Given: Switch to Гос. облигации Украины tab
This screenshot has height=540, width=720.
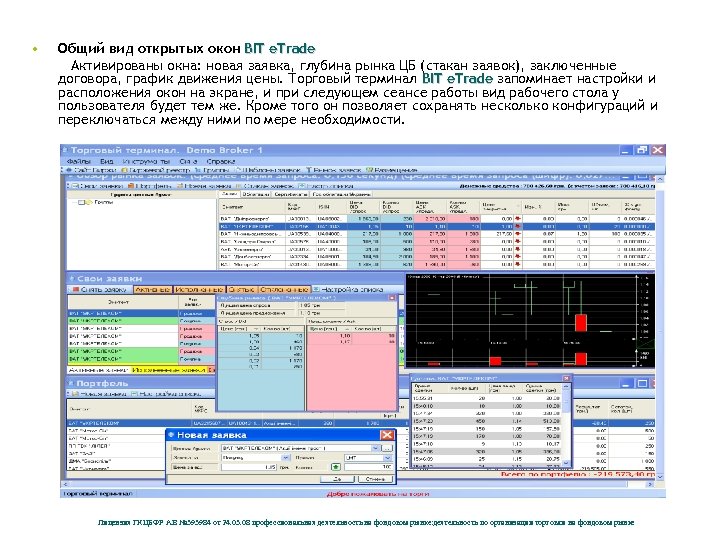Looking at the screenshot, I should click(341, 194).
